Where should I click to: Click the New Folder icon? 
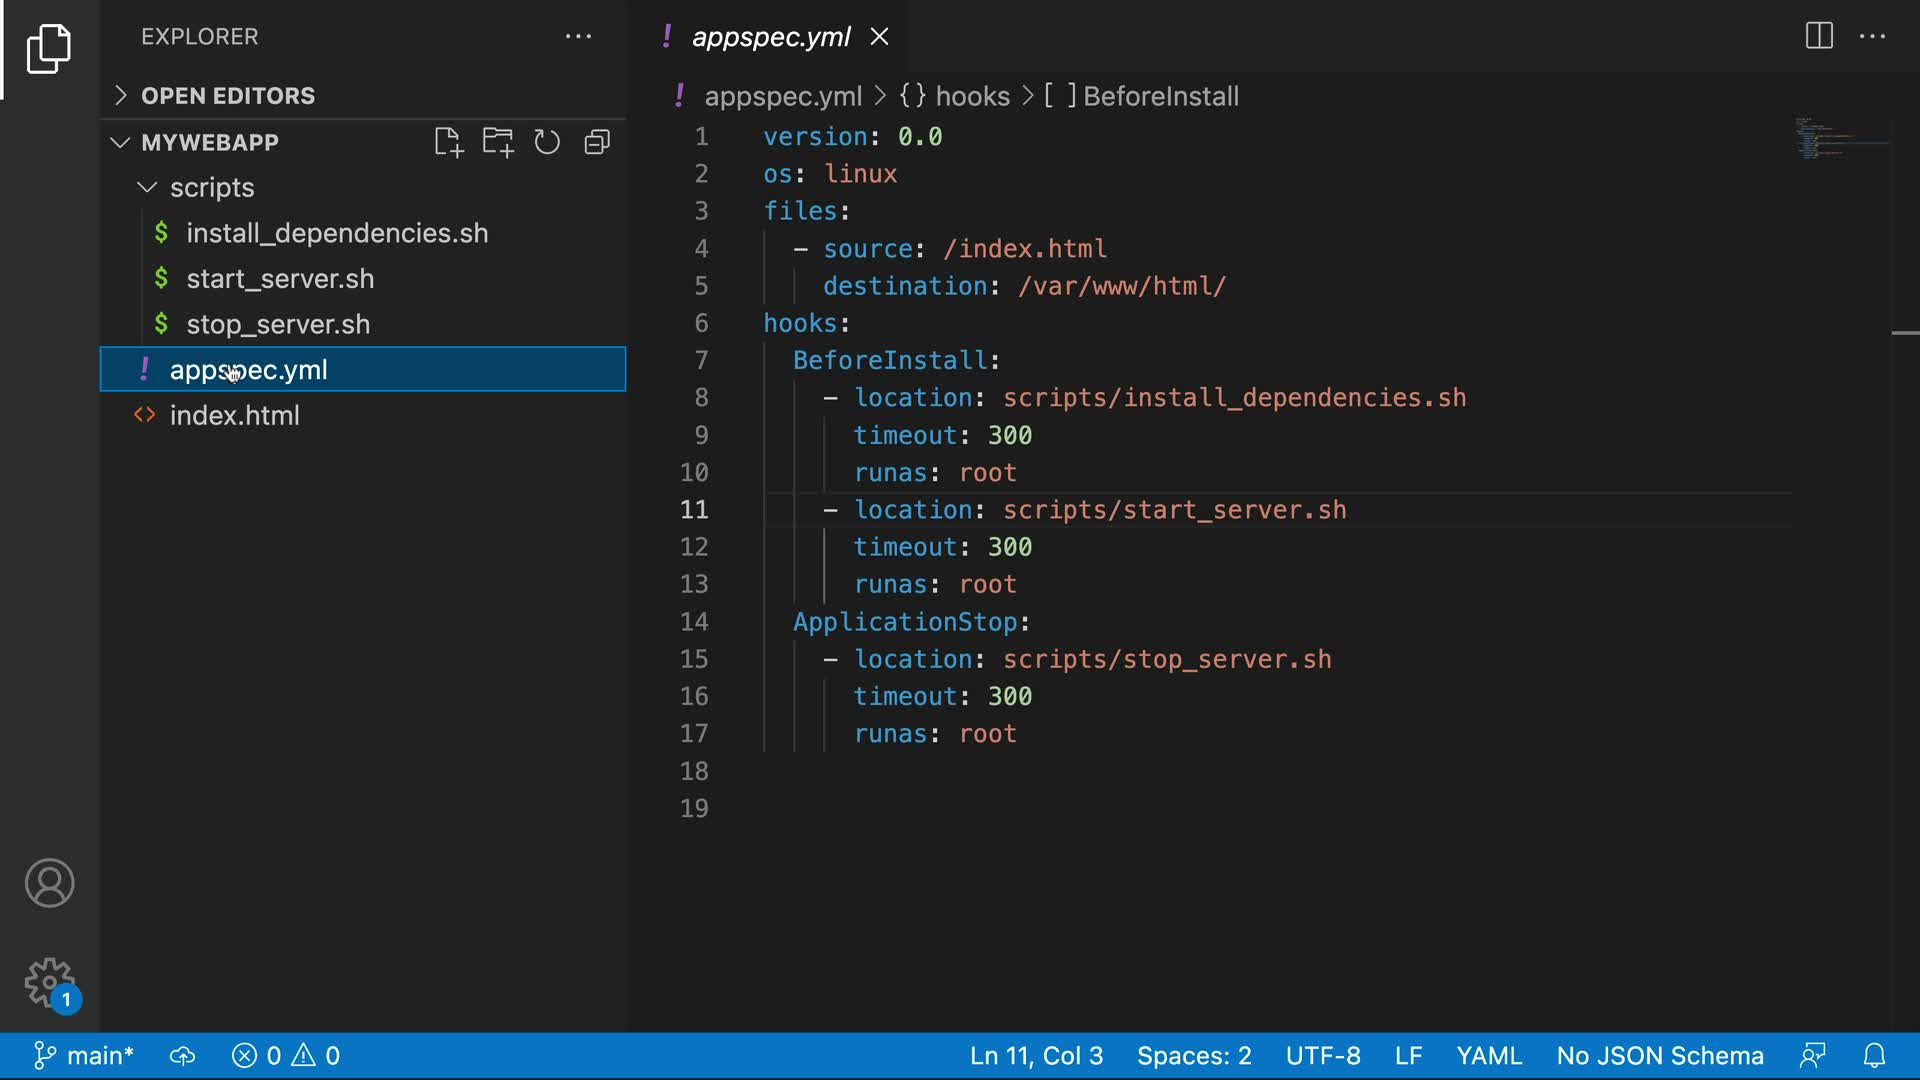[x=497, y=143]
